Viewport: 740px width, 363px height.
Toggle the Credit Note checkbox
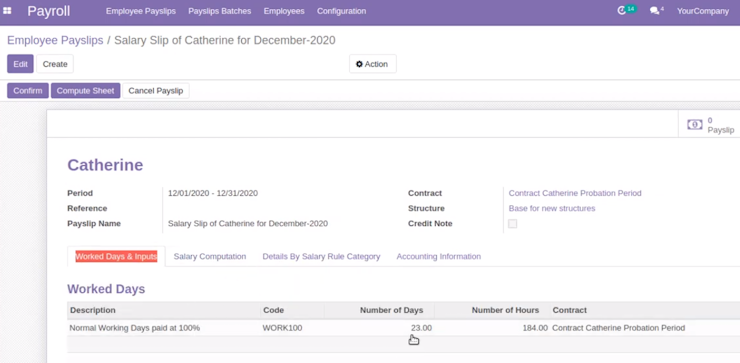point(513,224)
